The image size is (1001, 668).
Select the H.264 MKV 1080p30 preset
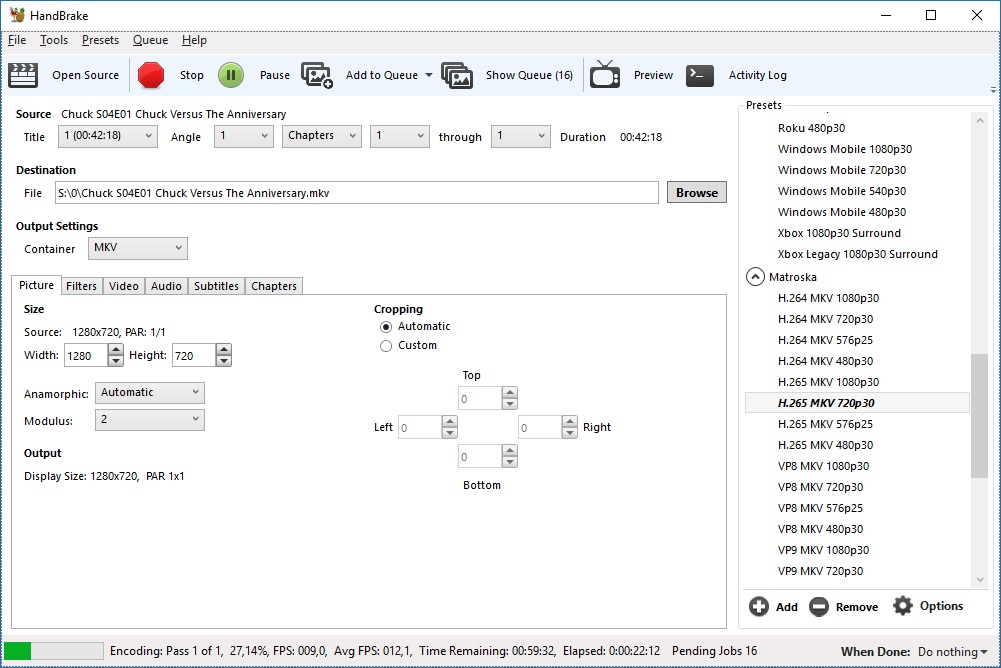coord(828,298)
